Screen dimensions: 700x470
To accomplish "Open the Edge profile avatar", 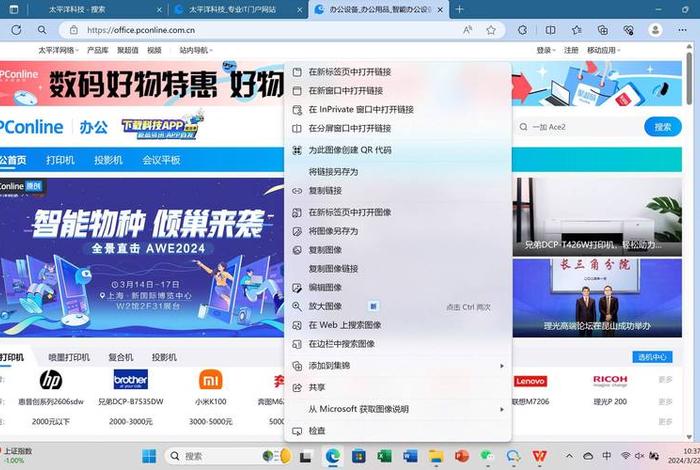I will tap(655, 30).
